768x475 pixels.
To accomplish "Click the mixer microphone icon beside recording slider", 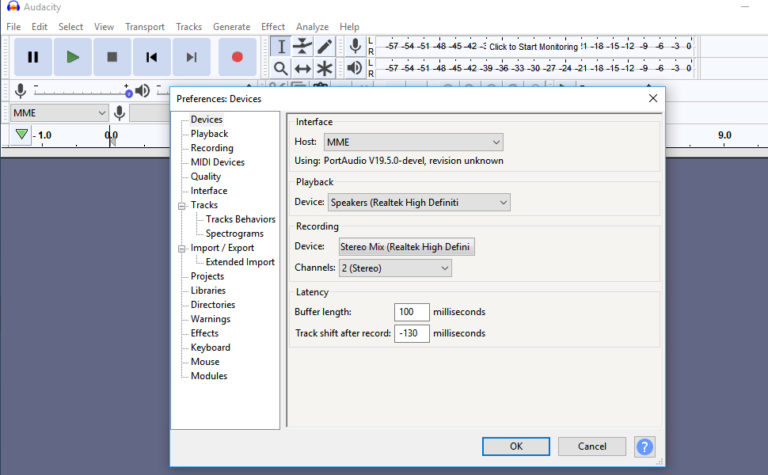I will click(x=20, y=91).
